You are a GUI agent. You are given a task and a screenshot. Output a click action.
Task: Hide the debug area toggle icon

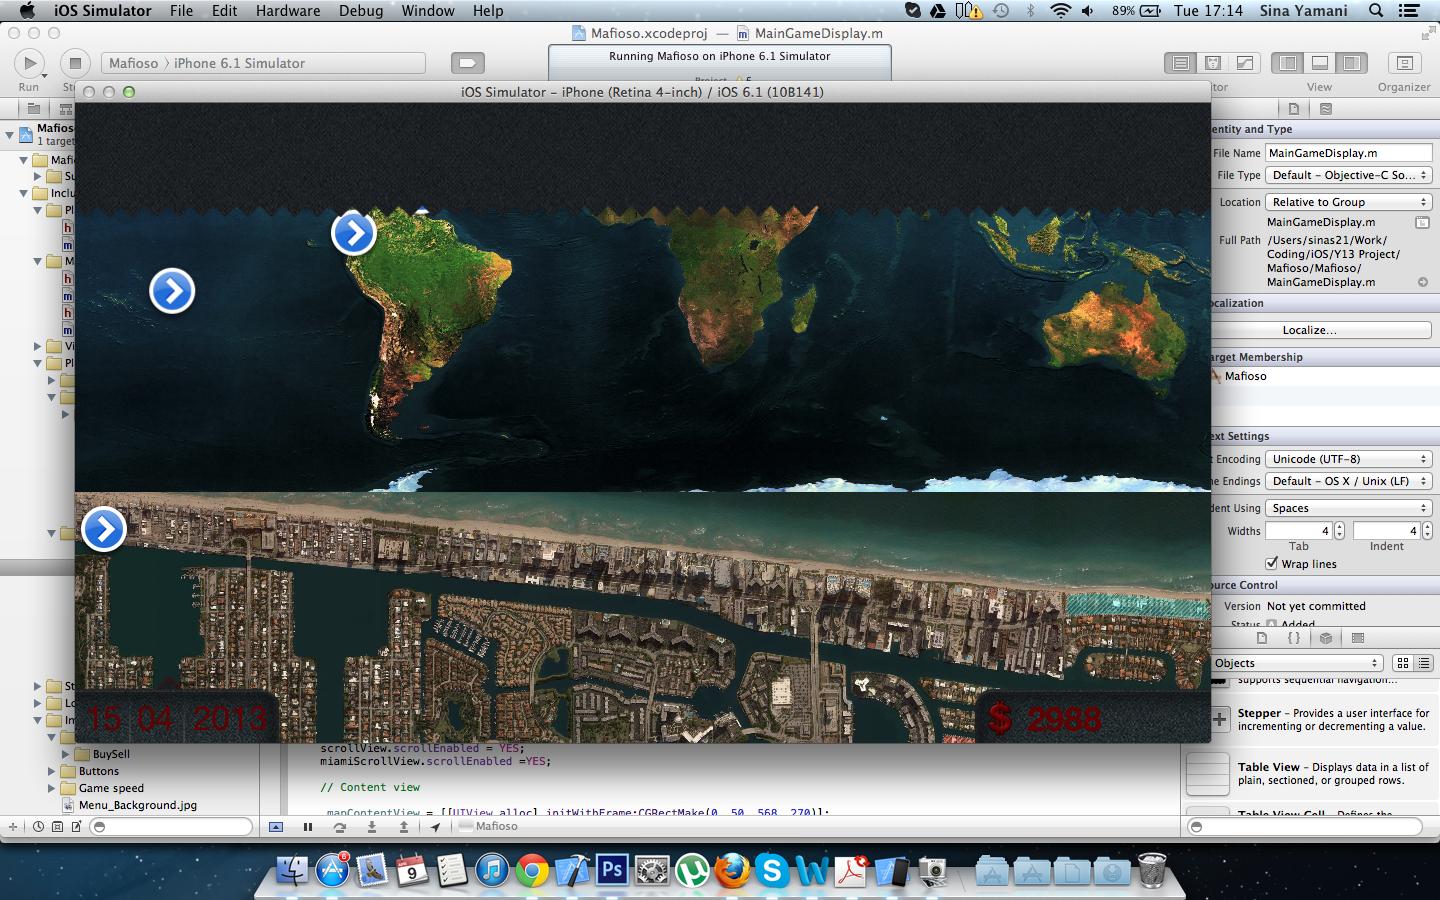[x=276, y=827]
